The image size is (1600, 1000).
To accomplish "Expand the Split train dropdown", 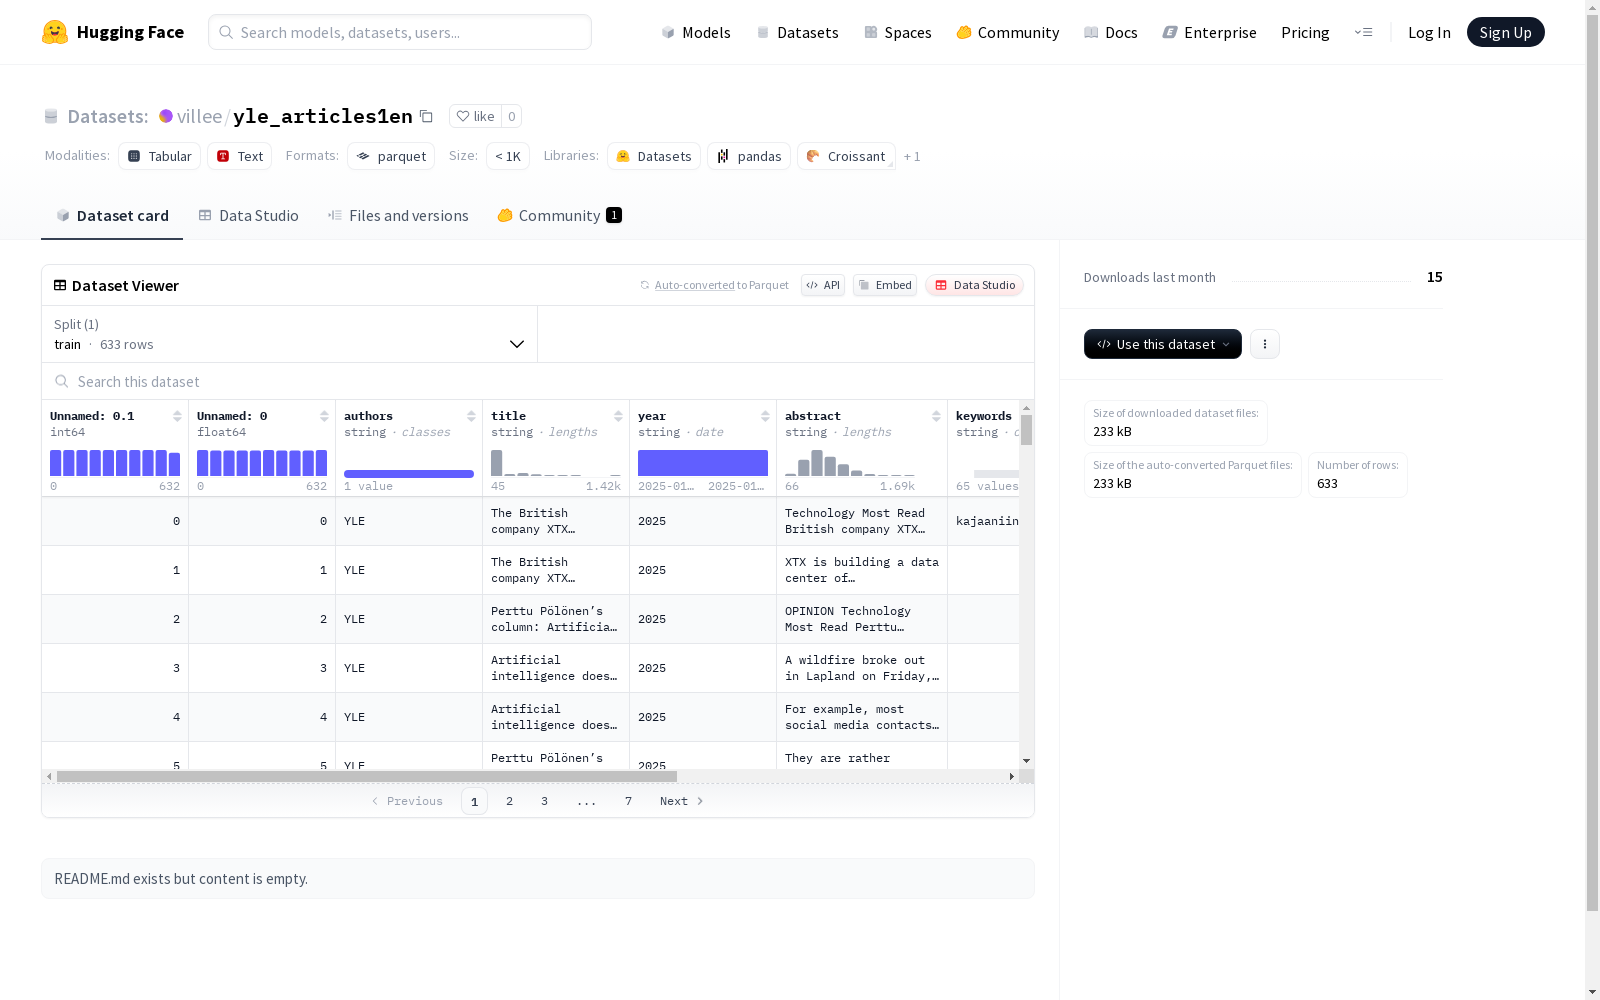I will click(289, 334).
